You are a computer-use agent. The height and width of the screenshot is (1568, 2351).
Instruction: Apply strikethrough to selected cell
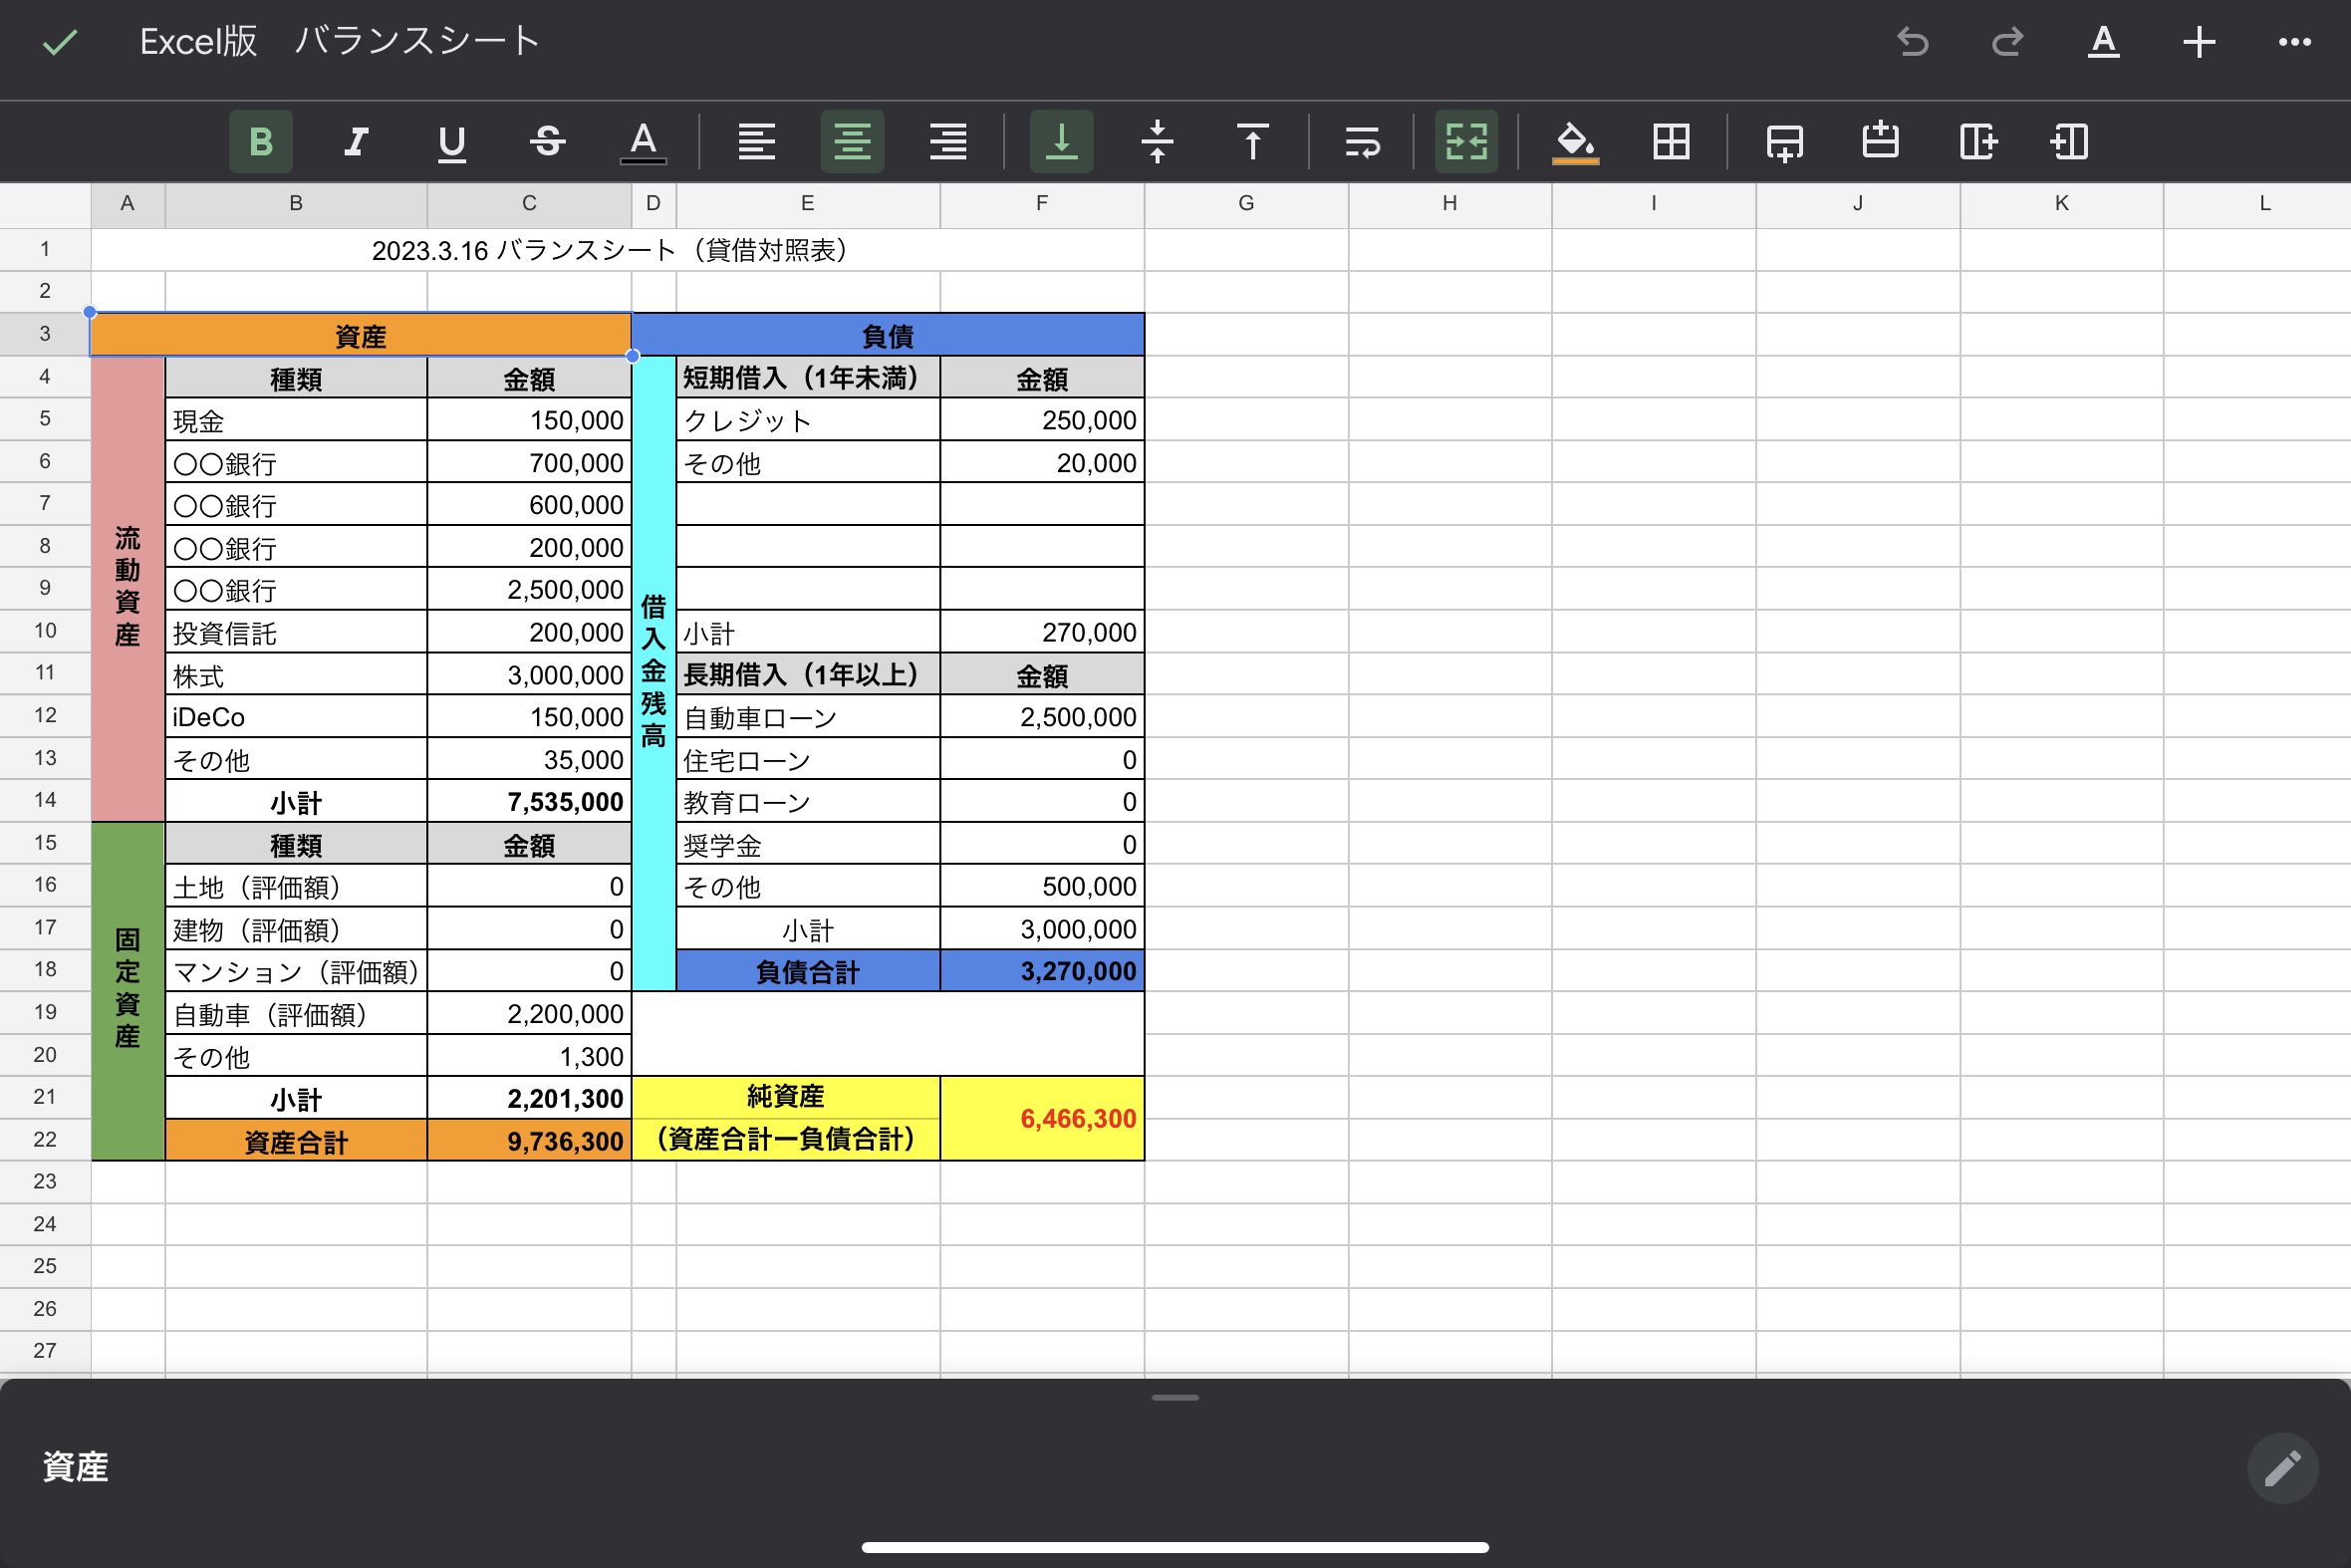point(547,142)
